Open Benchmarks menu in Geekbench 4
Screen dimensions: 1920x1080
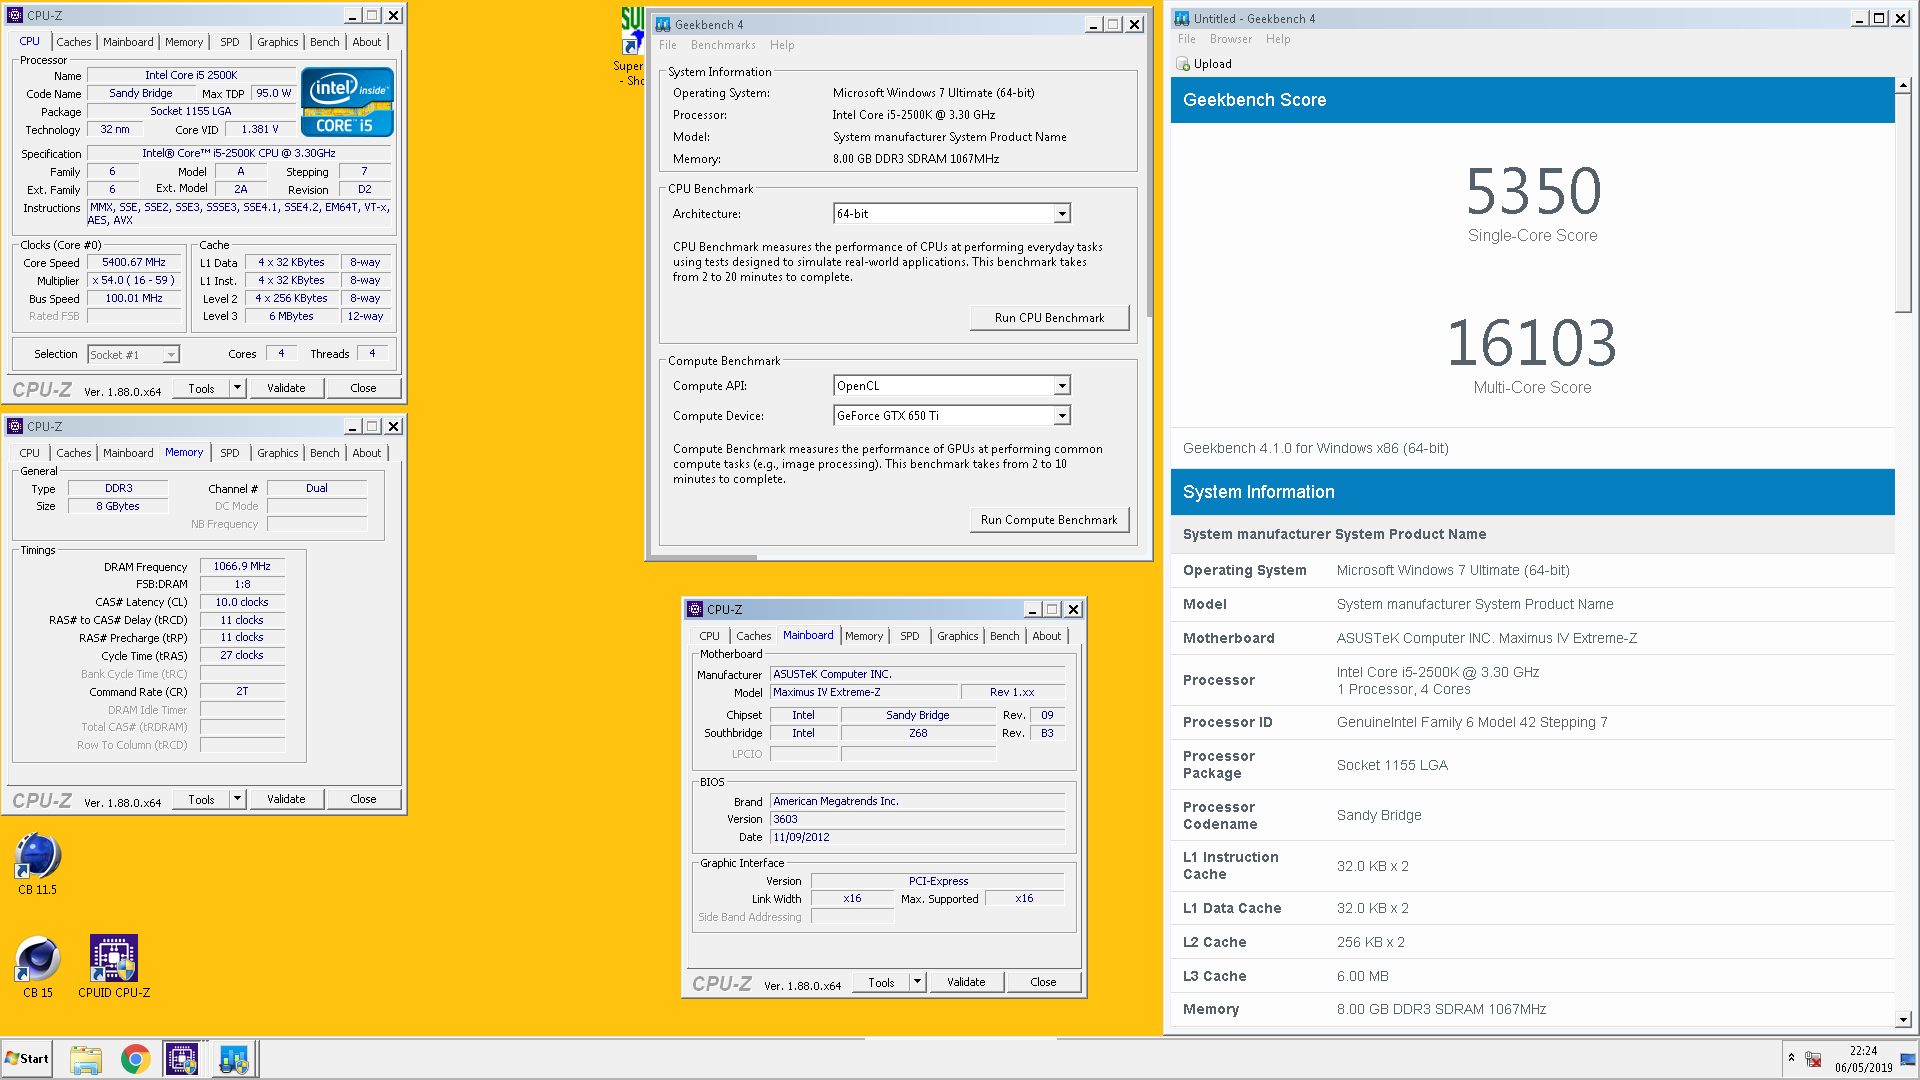tap(723, 45)
